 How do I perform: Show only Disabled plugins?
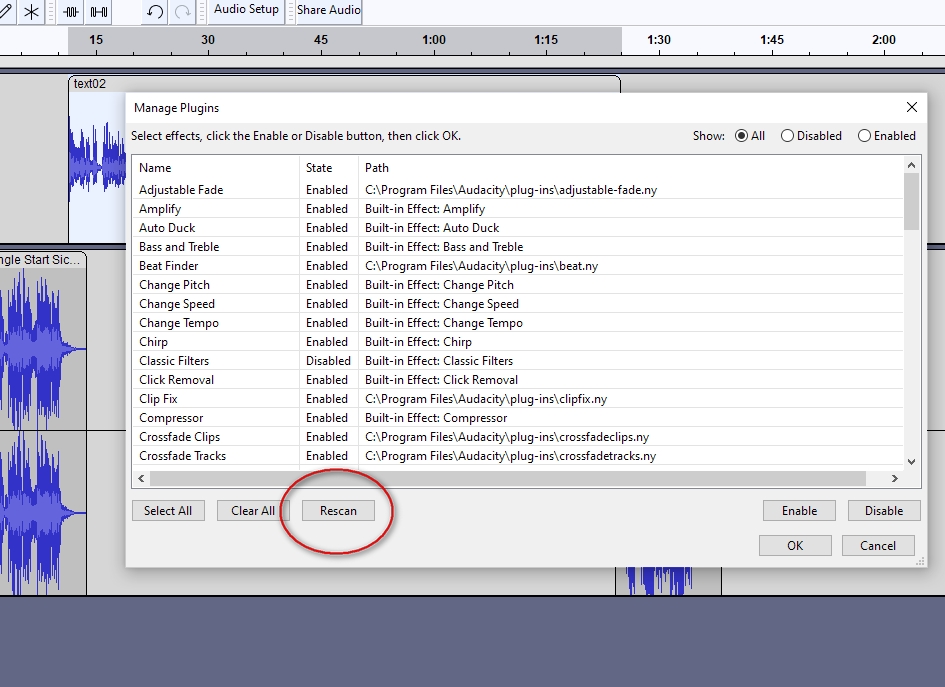point(788,136)
